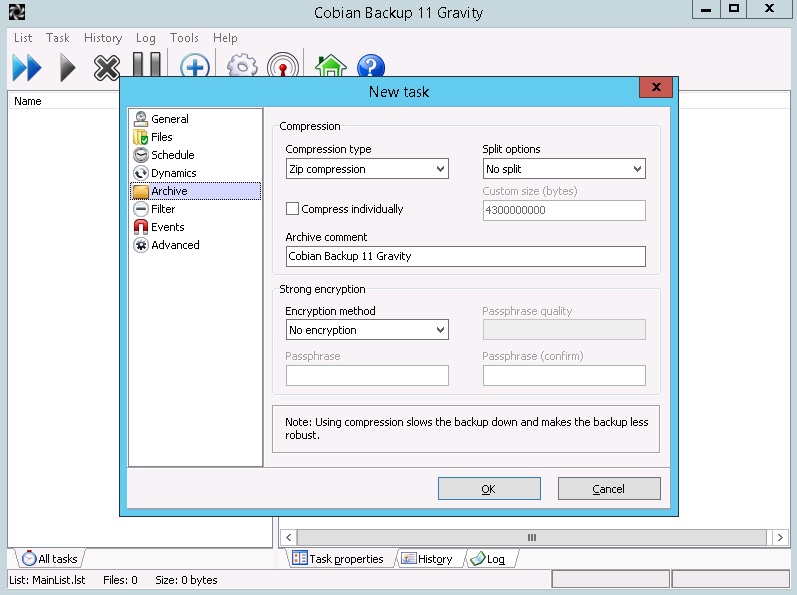The width and height of the screenshot is (797, 595).
Task: Switch to the Log bottom tab
Action: (489, 559)
